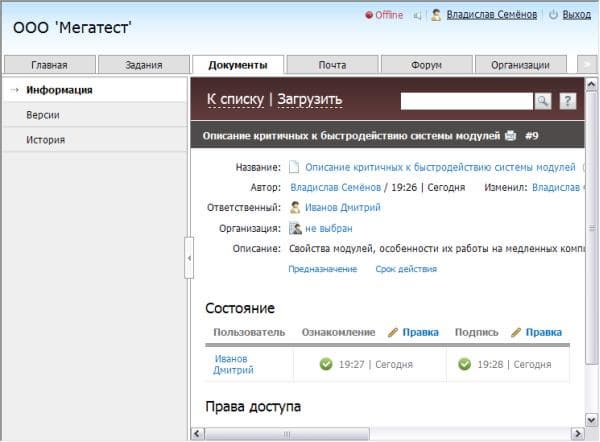Viewport: 600px width, 442px height.
Task: Click the Загрузить link
Action: pos(310,99)
